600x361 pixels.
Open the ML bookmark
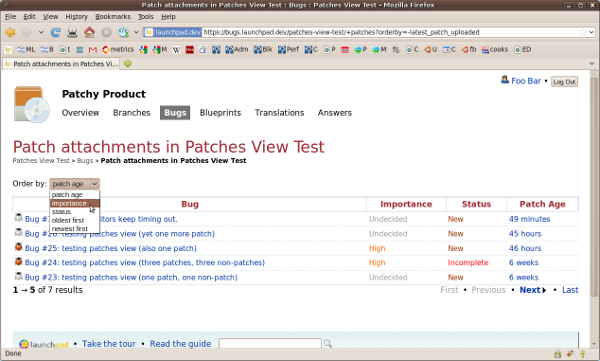26,49
